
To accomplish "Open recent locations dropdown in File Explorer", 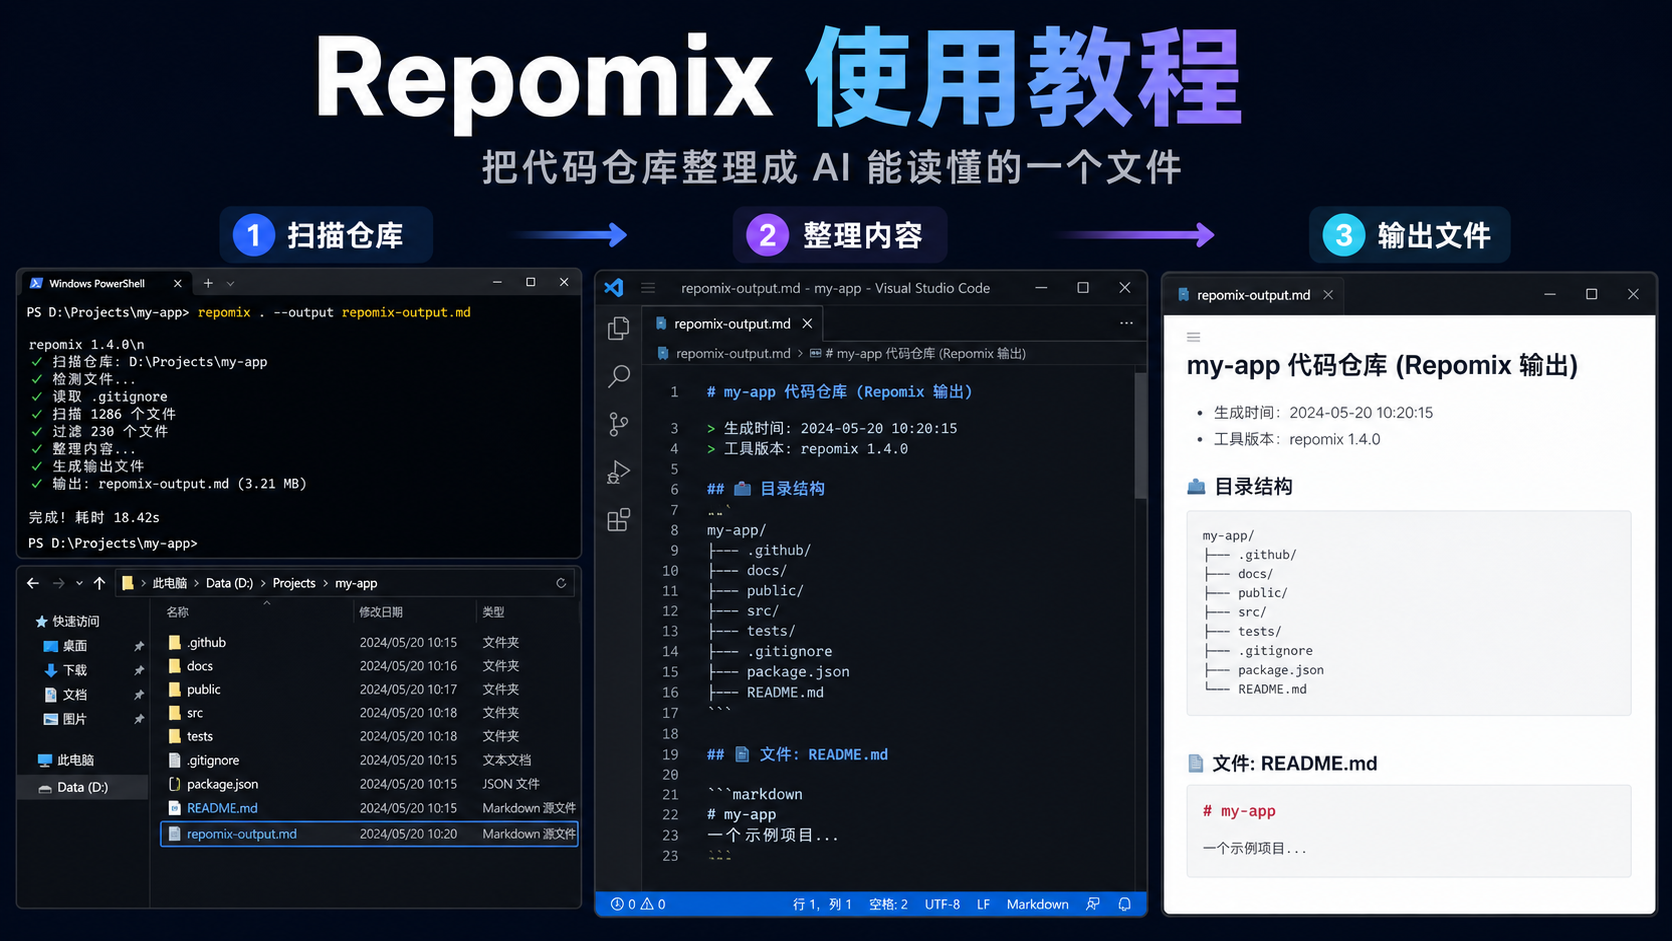I will [x=79, y=583].
